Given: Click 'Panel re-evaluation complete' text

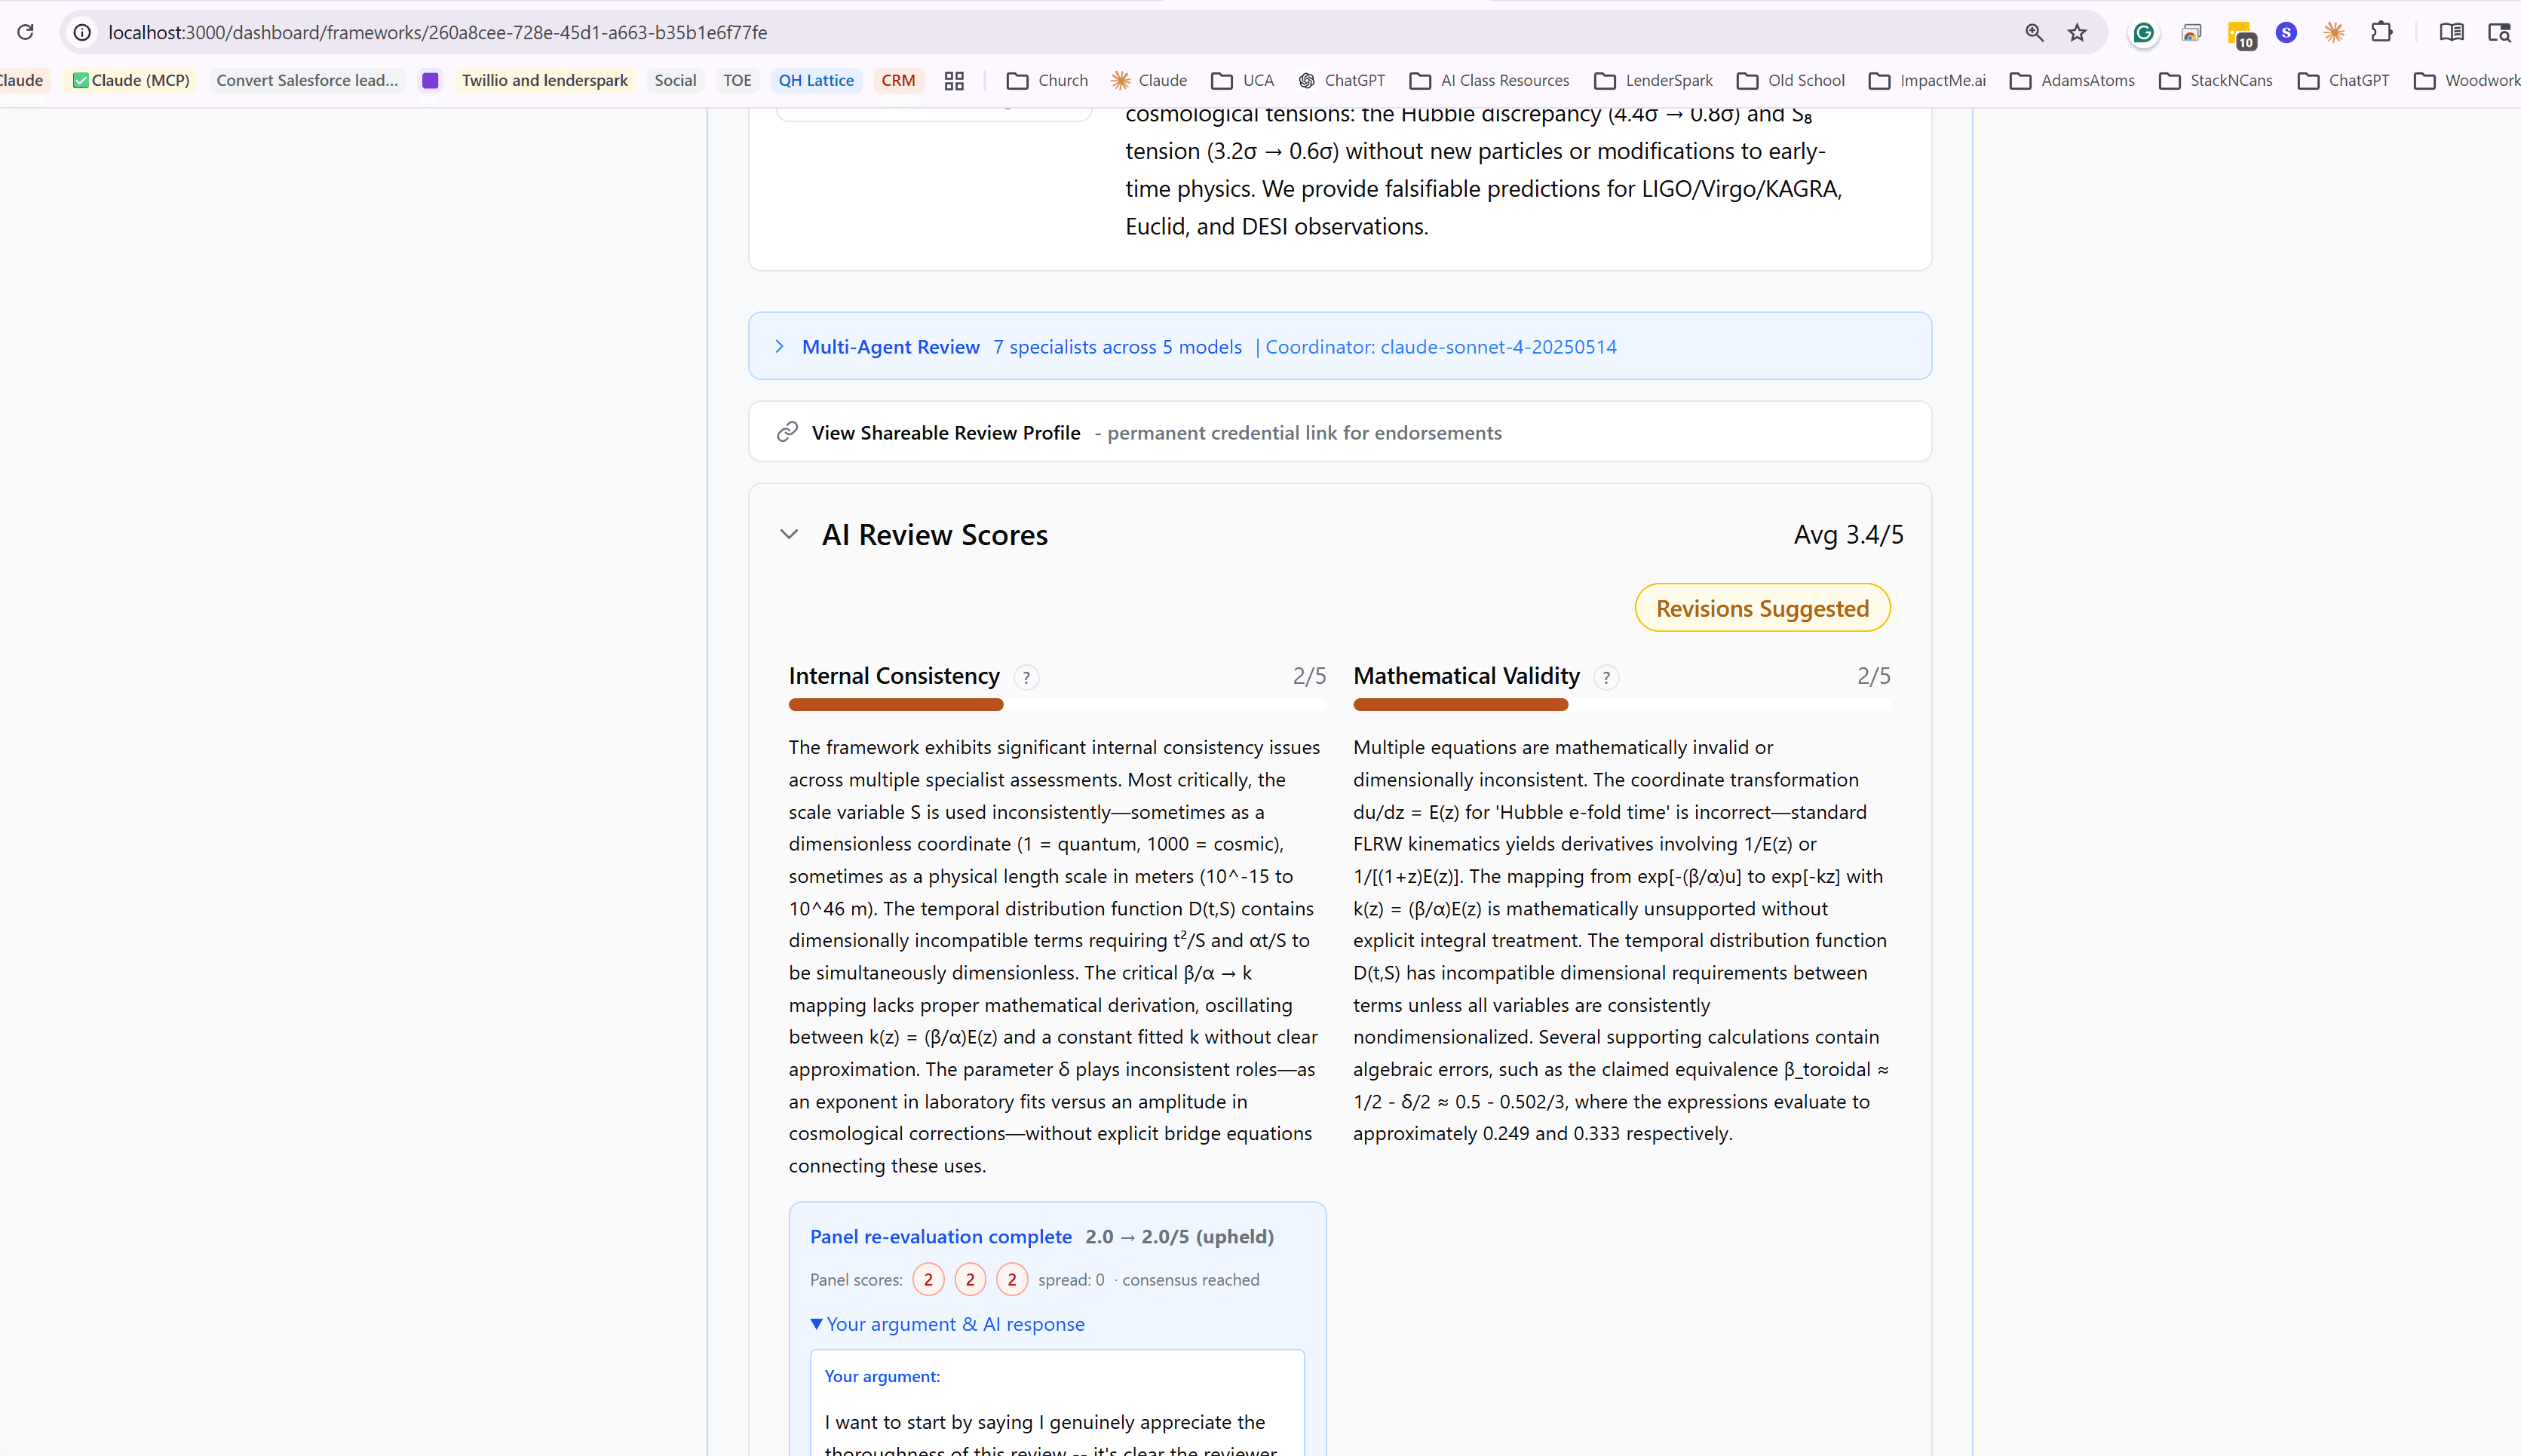Looking at the screenshot, I should [940, 1236].
